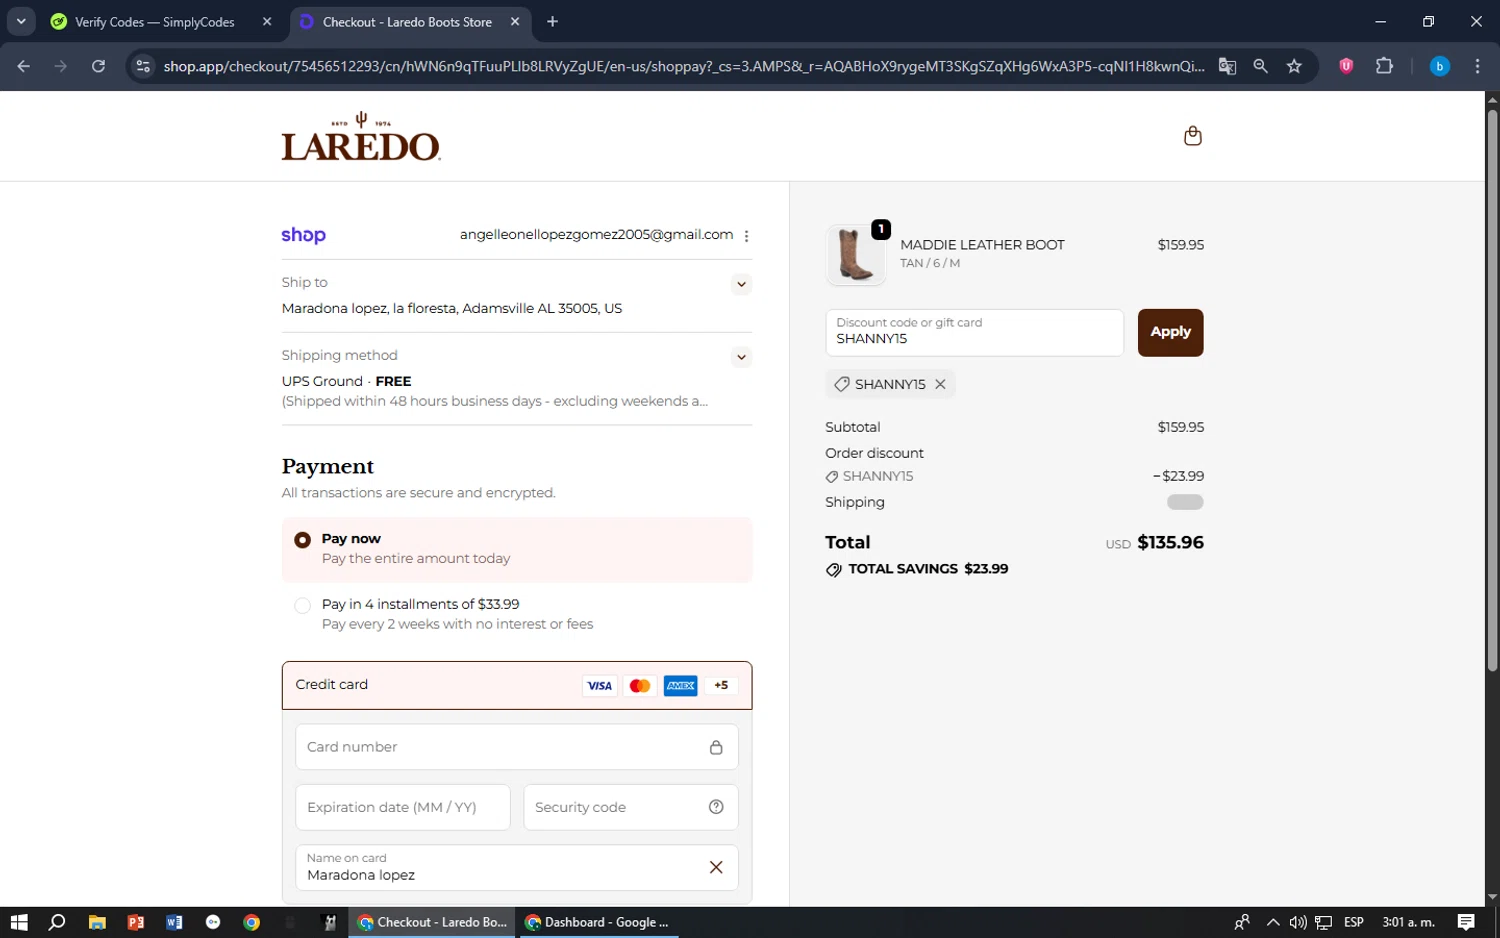Click the TOTAL SAVINGS $23.99 text
Image resolution: width=1500 pixels, height=938 pixels.
927,569
